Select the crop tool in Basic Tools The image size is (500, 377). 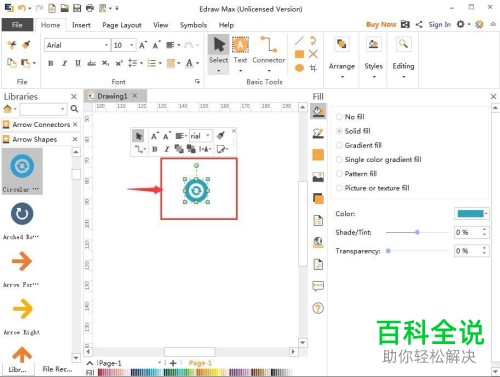(x=313, y=68)
